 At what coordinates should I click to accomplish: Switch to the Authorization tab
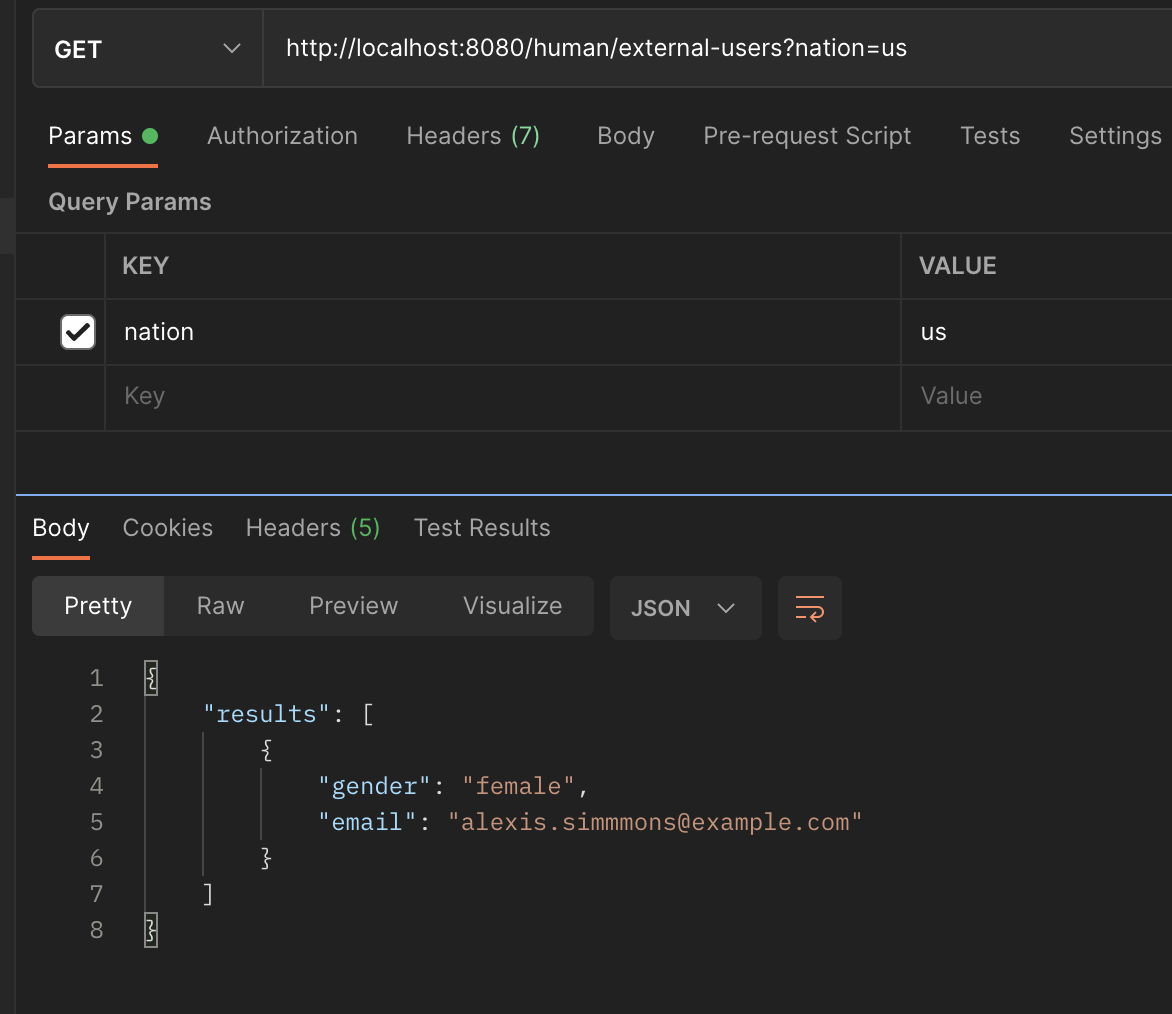pyautogui.click(x=282, y=136)
